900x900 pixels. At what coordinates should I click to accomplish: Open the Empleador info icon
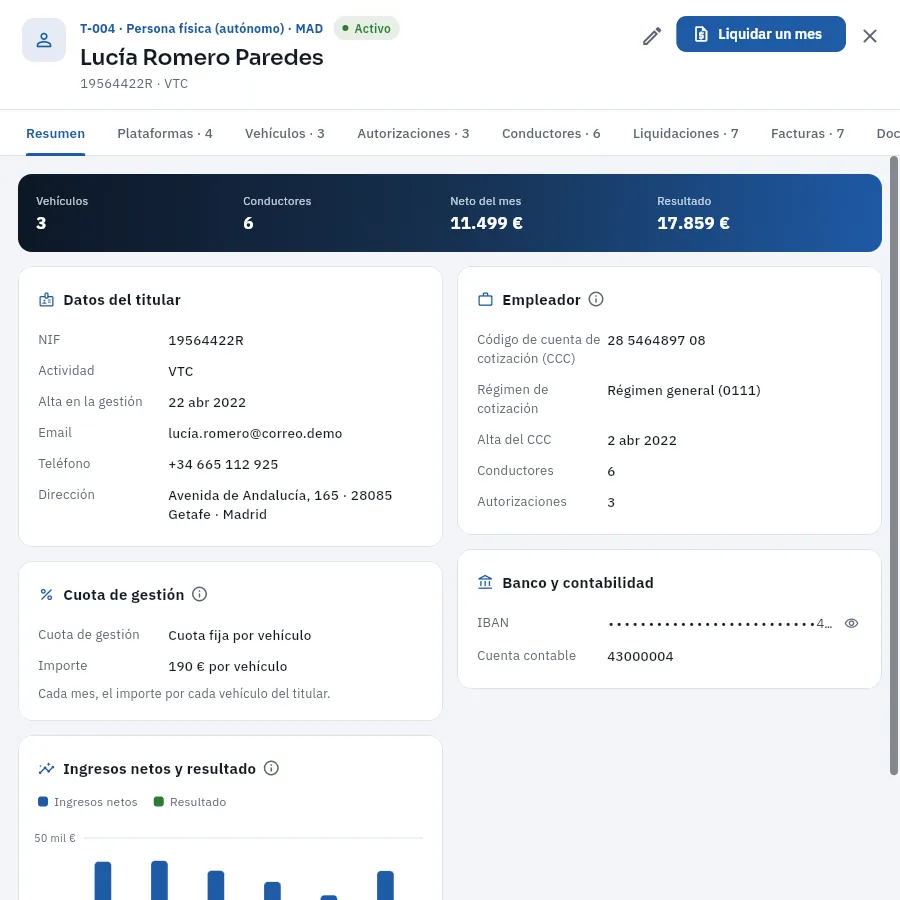coord(596,299)
